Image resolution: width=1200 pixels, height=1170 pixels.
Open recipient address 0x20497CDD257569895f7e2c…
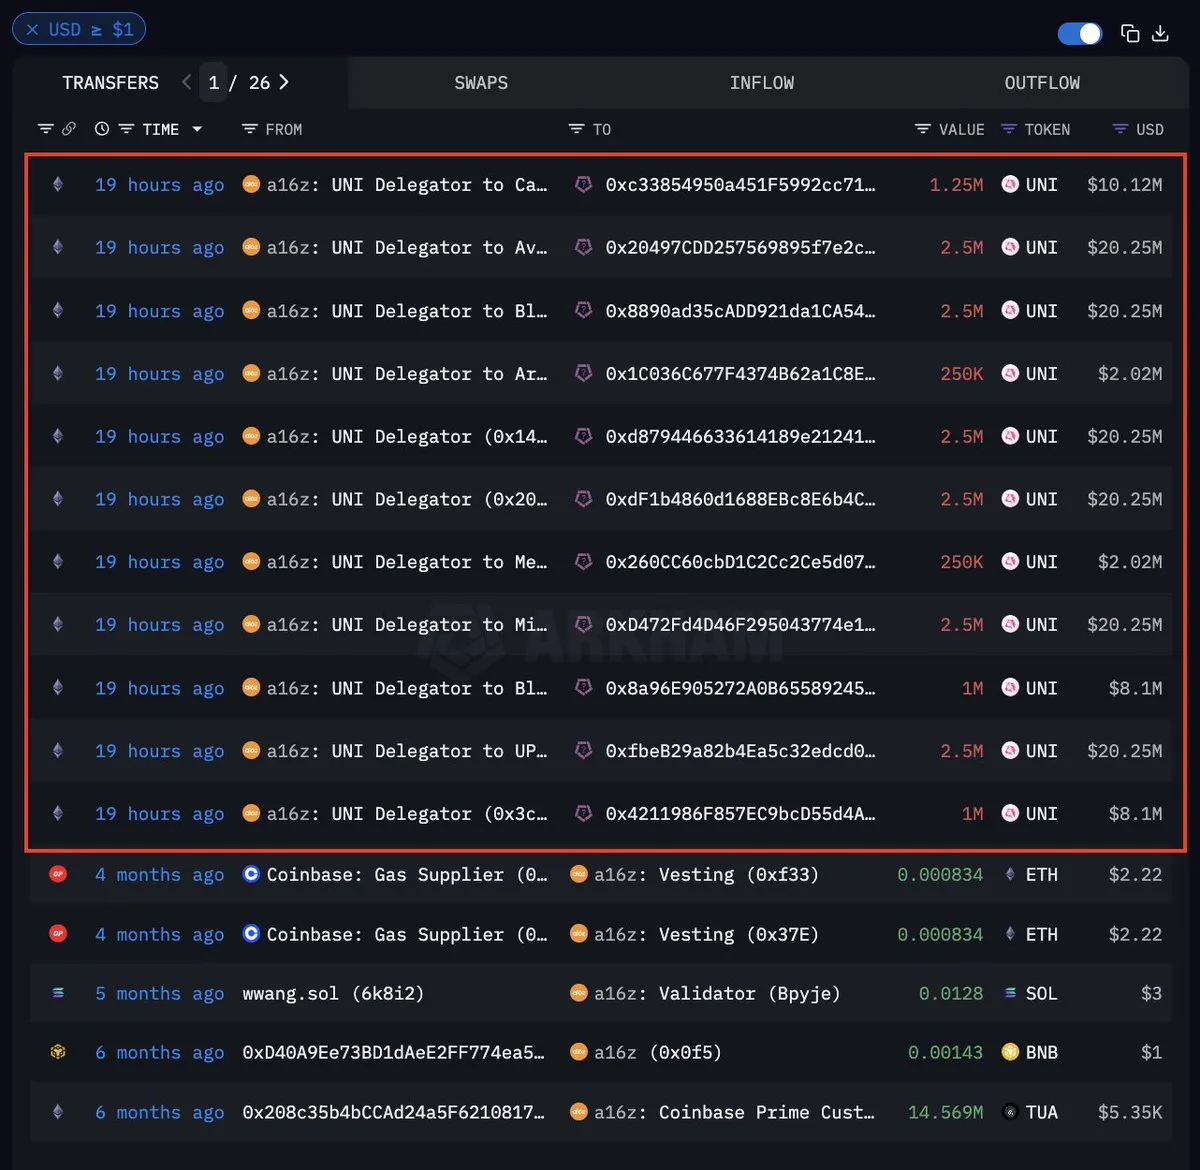740,248
